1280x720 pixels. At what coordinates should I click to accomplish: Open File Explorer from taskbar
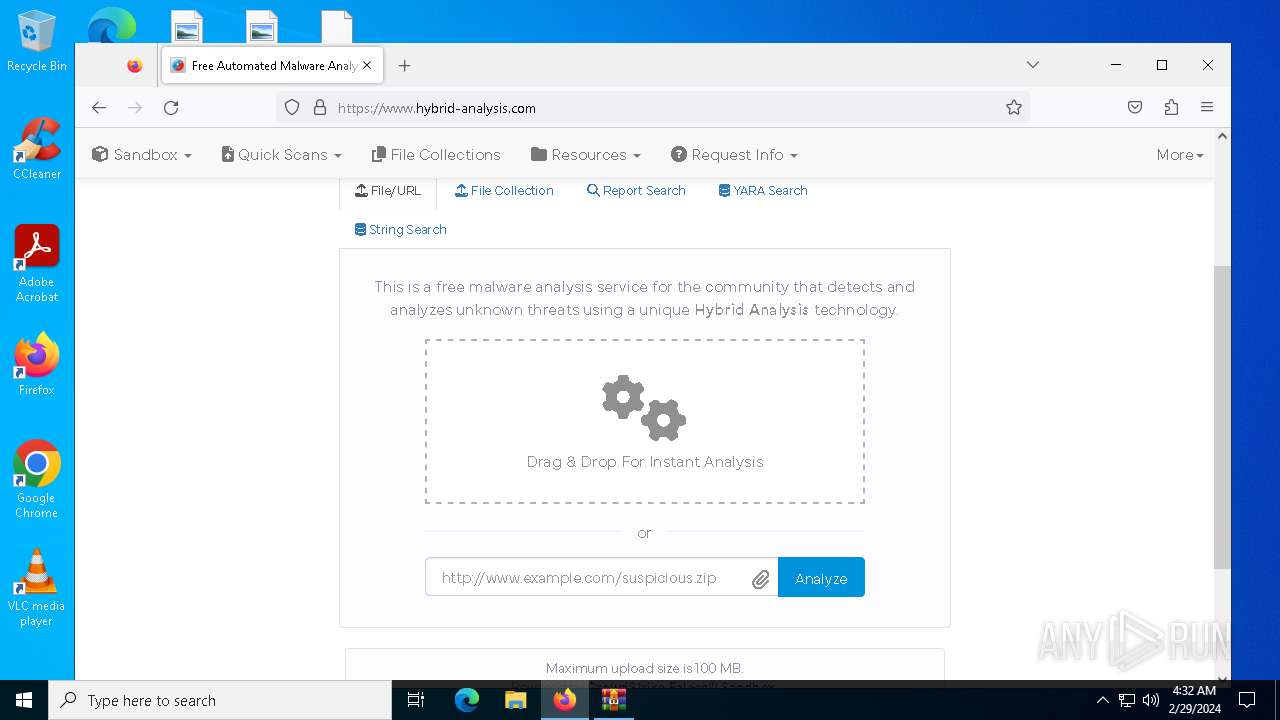pos(516,700)
